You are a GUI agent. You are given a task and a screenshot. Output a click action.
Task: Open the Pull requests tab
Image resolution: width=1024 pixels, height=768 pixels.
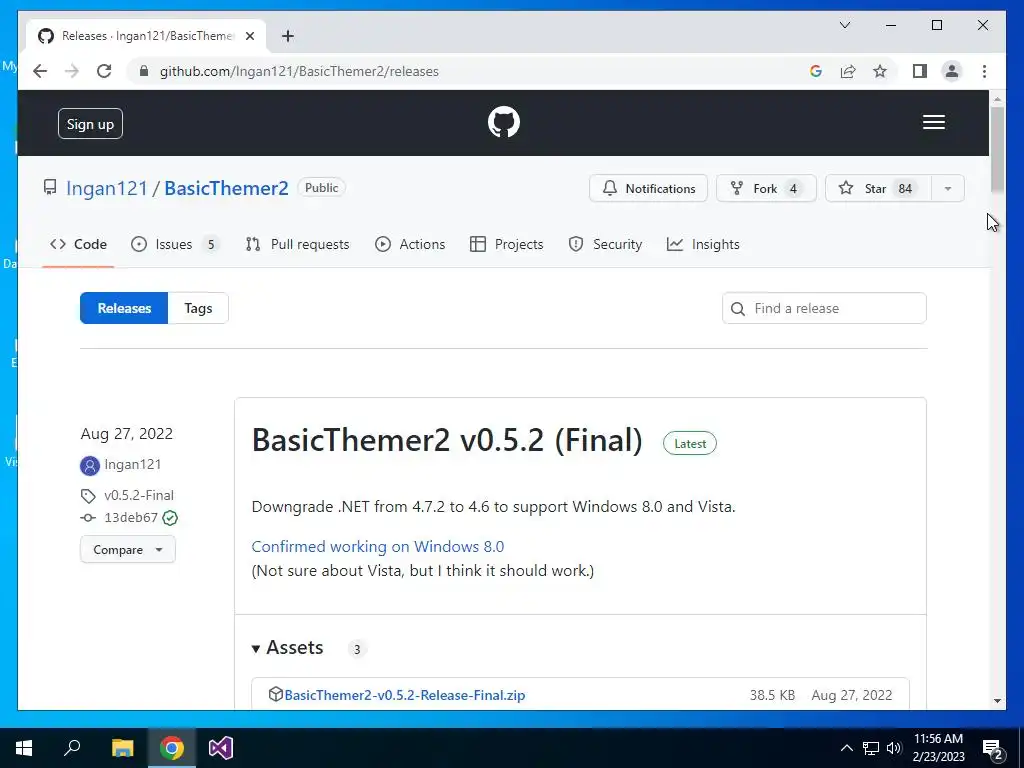point(297,244)
